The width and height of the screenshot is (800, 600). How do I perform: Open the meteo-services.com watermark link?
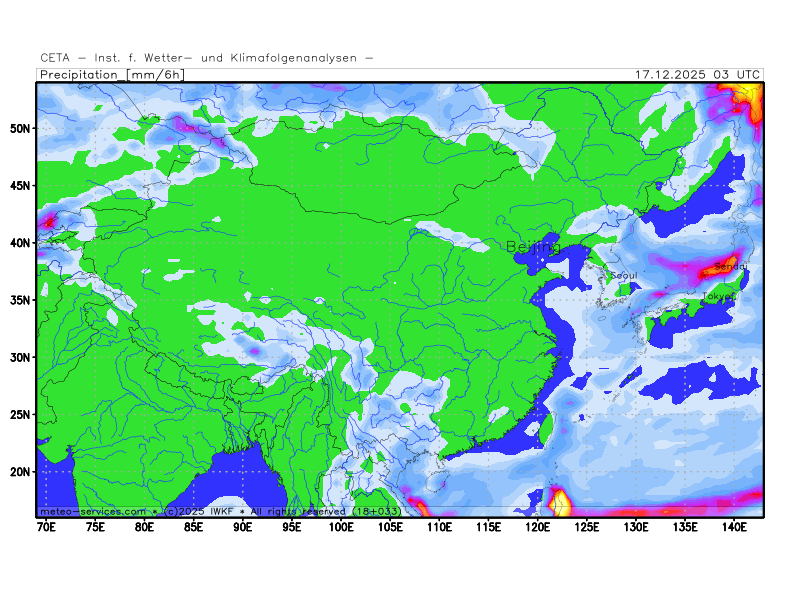pos(95,511)
